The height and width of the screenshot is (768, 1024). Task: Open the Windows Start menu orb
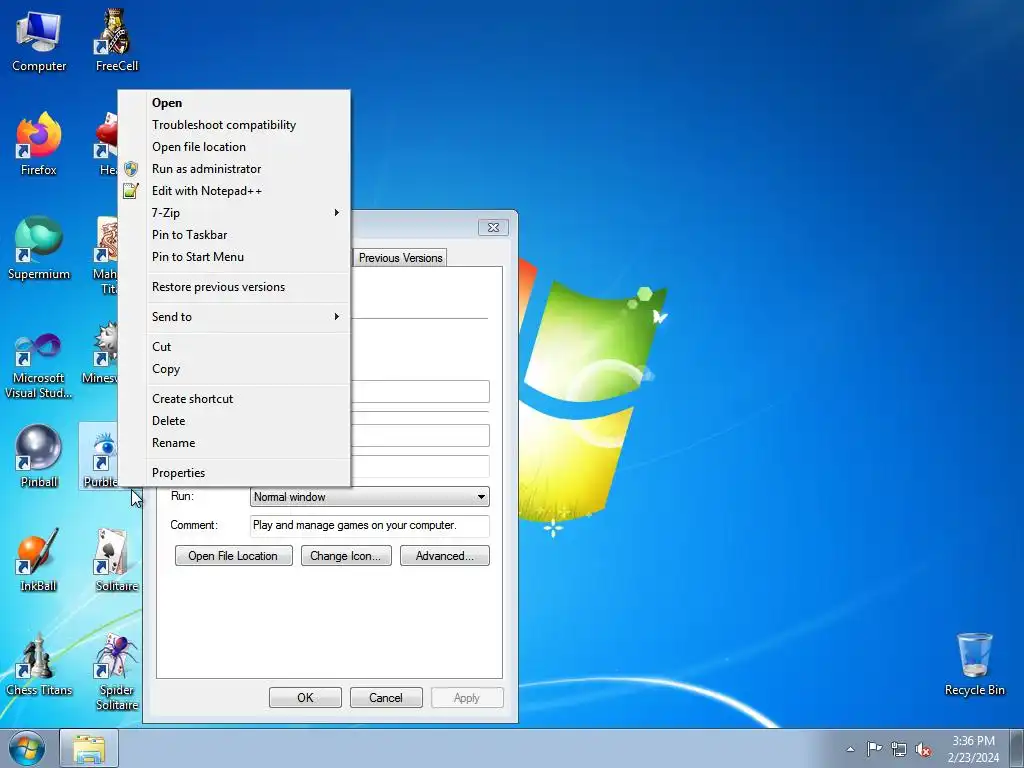[x=27, y=748]
